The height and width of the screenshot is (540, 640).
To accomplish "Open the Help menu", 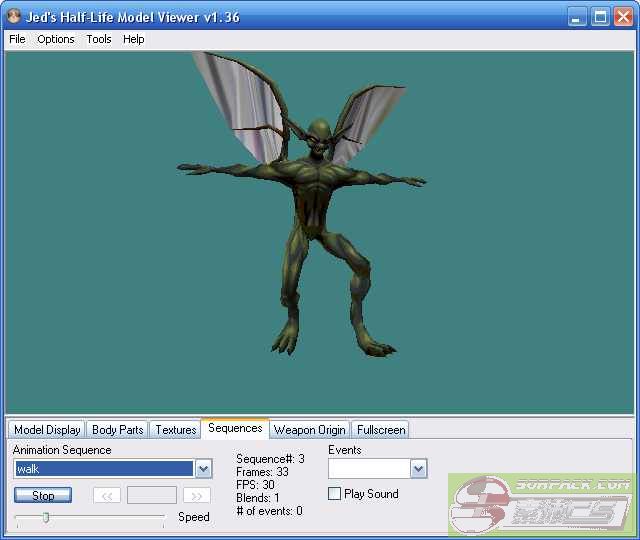I will click(x=134, y=39).
